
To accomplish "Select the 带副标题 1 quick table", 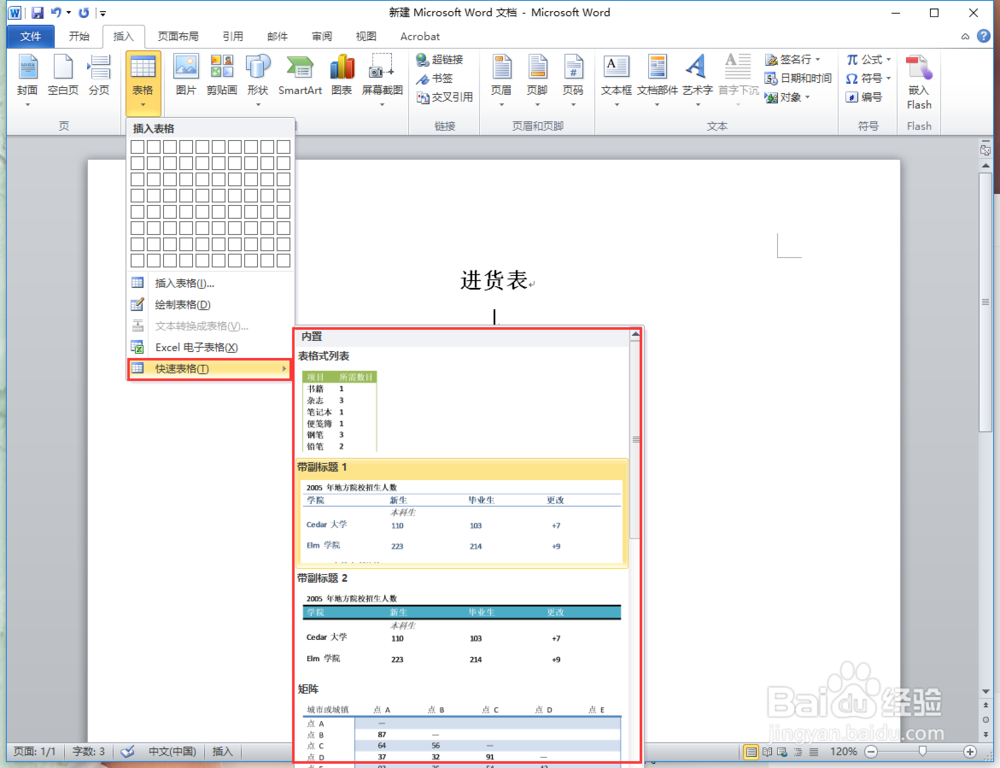I will [462, 513].
